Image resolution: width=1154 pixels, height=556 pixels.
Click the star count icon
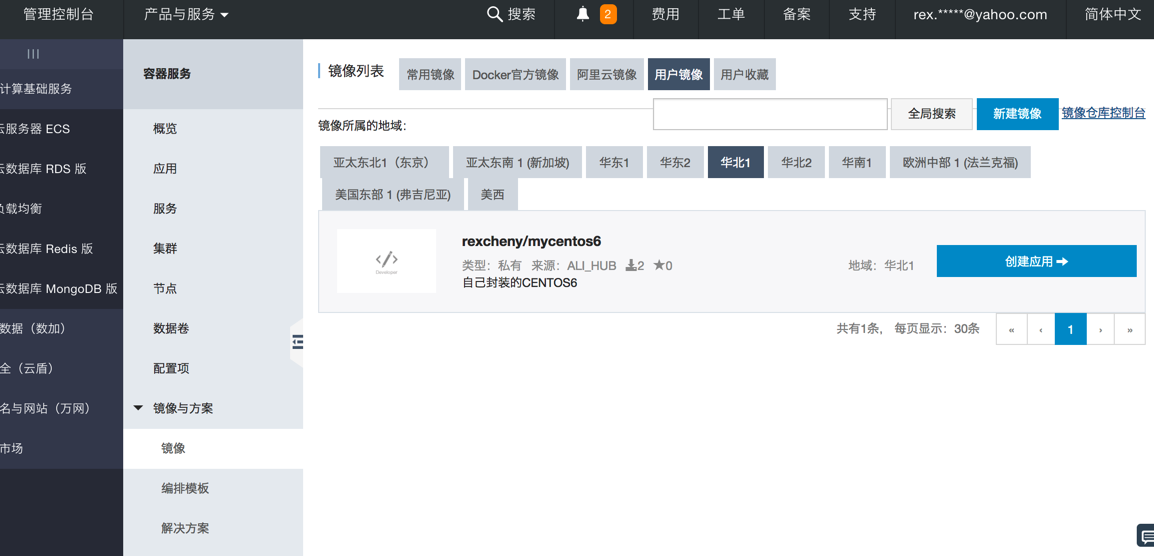[659, 265]
